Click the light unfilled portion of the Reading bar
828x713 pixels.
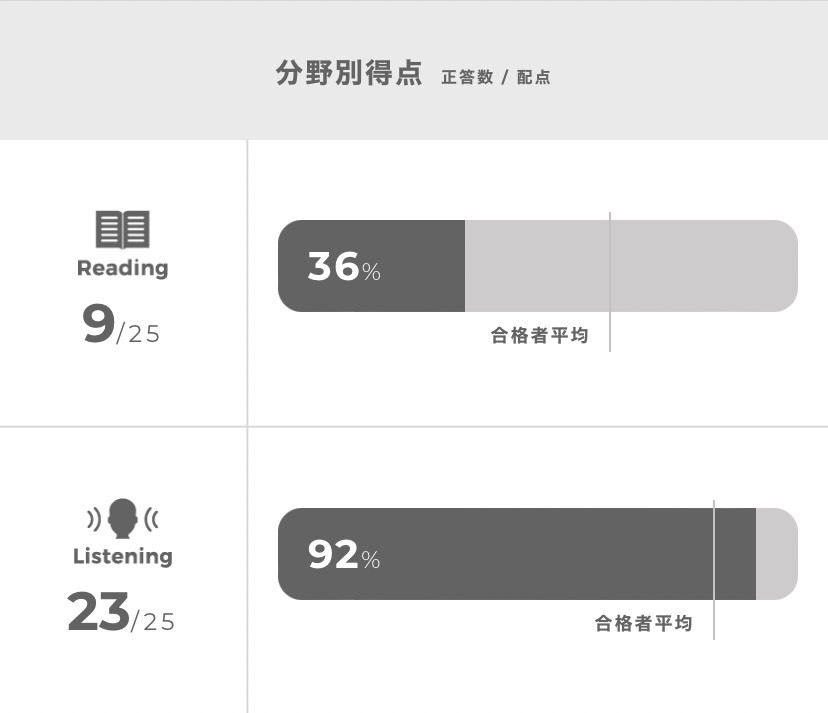pyautogui.click(x=631, y=266)
